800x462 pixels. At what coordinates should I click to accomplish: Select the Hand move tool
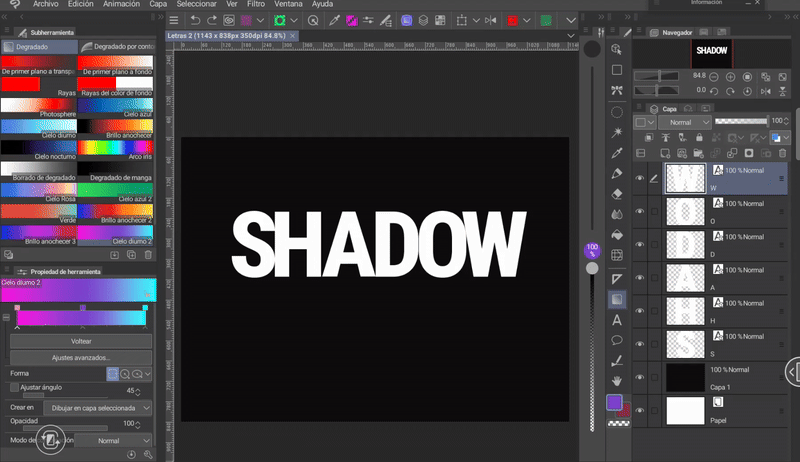[617, 381]
